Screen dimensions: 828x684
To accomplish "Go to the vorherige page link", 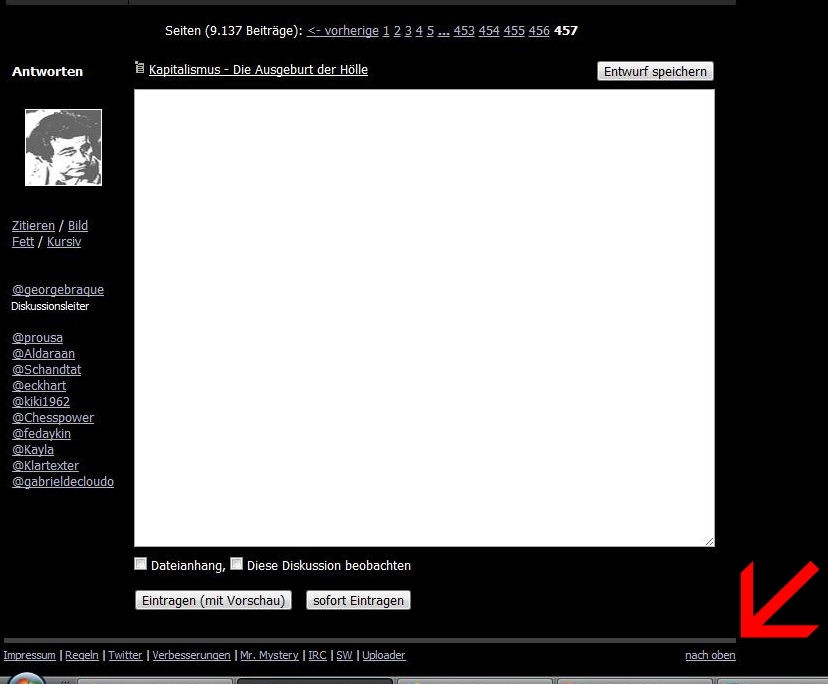I will click(343, 31).
